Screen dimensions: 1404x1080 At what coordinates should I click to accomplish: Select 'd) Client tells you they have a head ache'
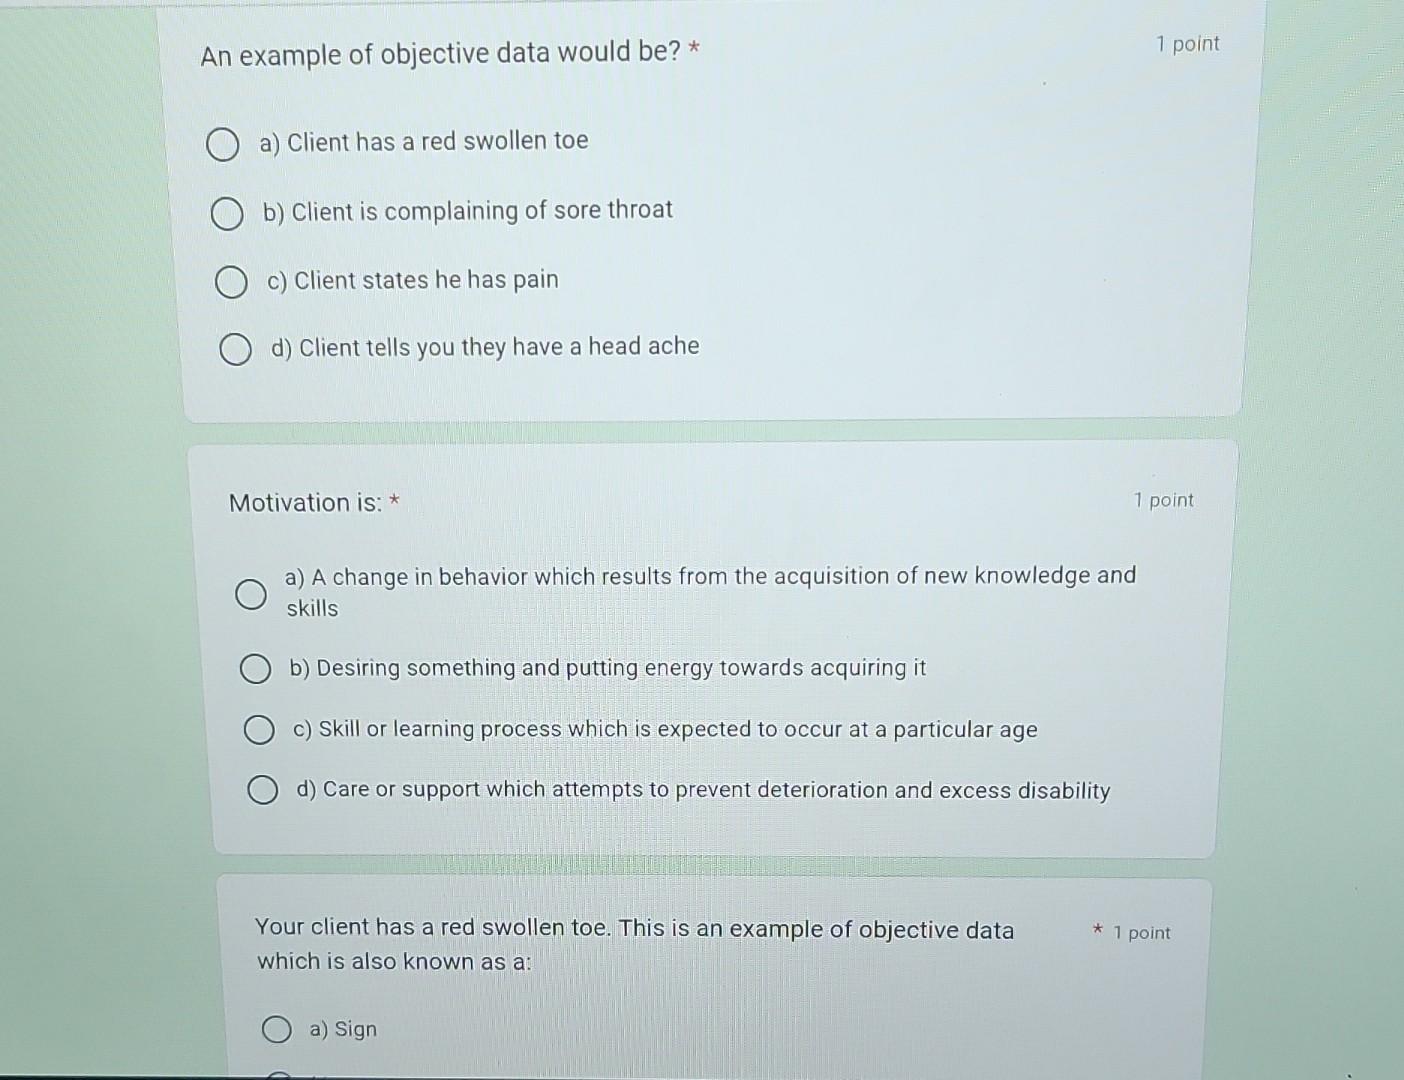pyautogui.click(x=235, y=349)
